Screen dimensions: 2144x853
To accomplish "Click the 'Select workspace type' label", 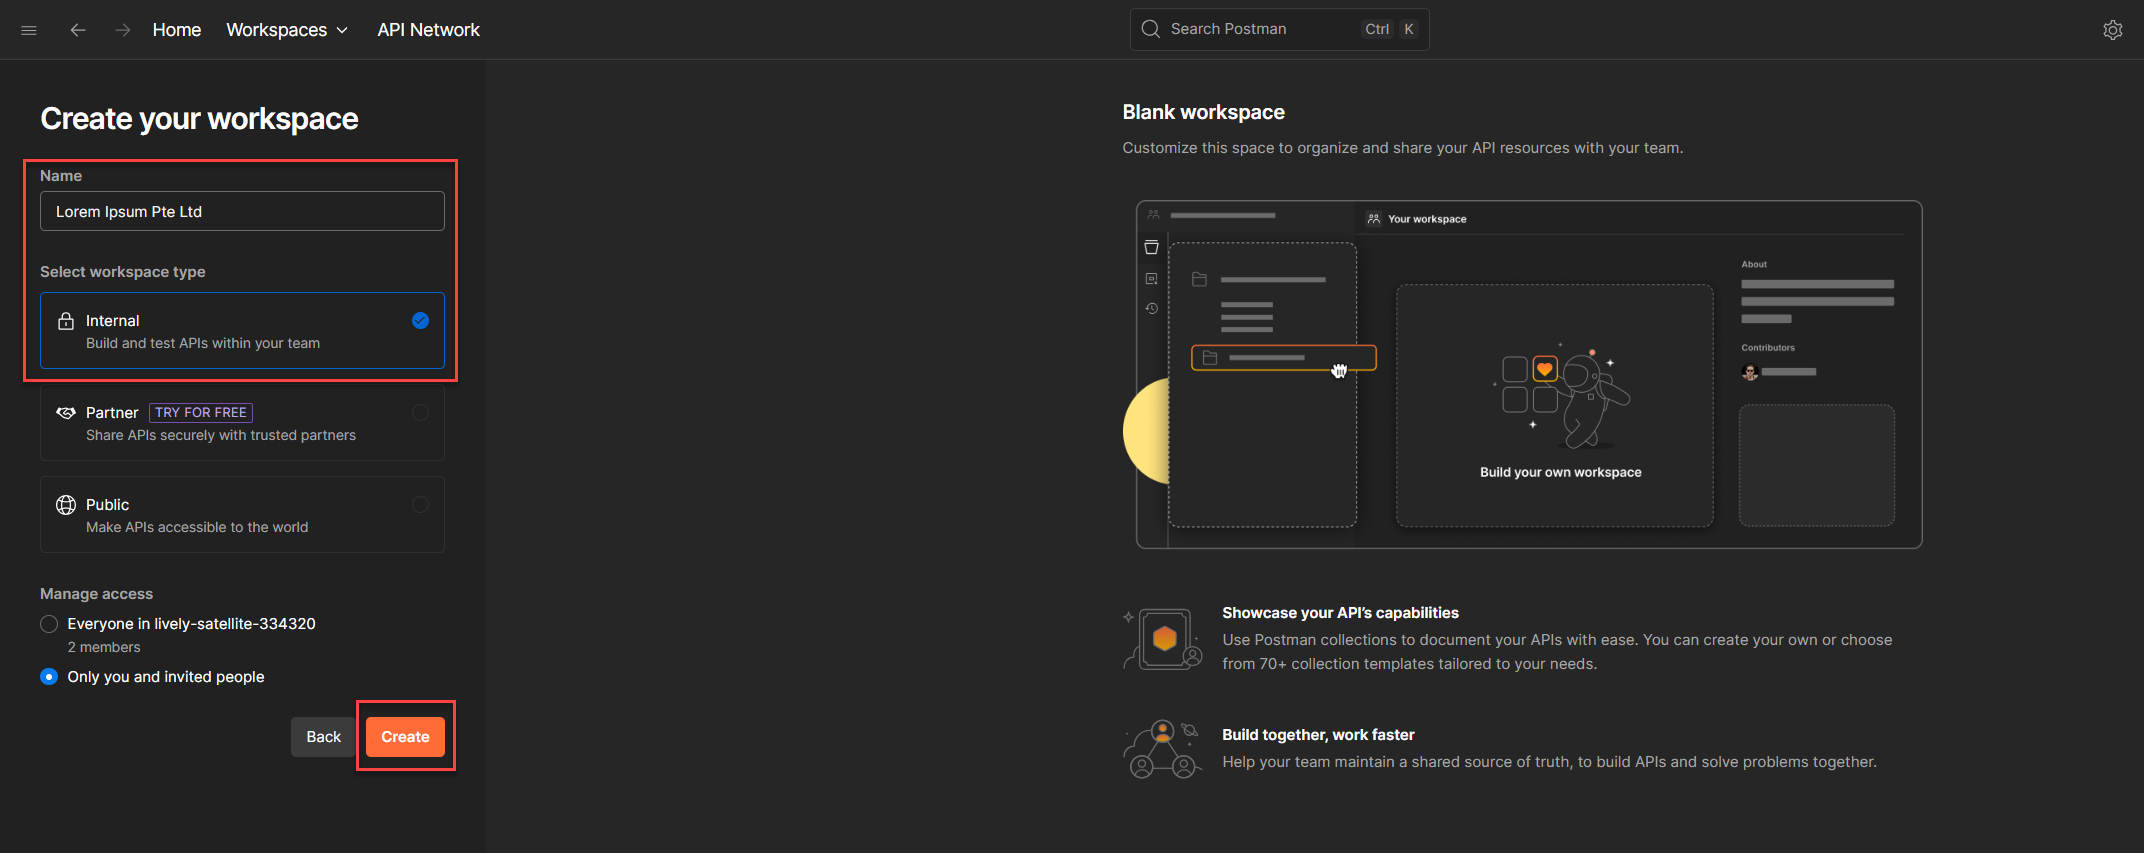I will [122, 272].
